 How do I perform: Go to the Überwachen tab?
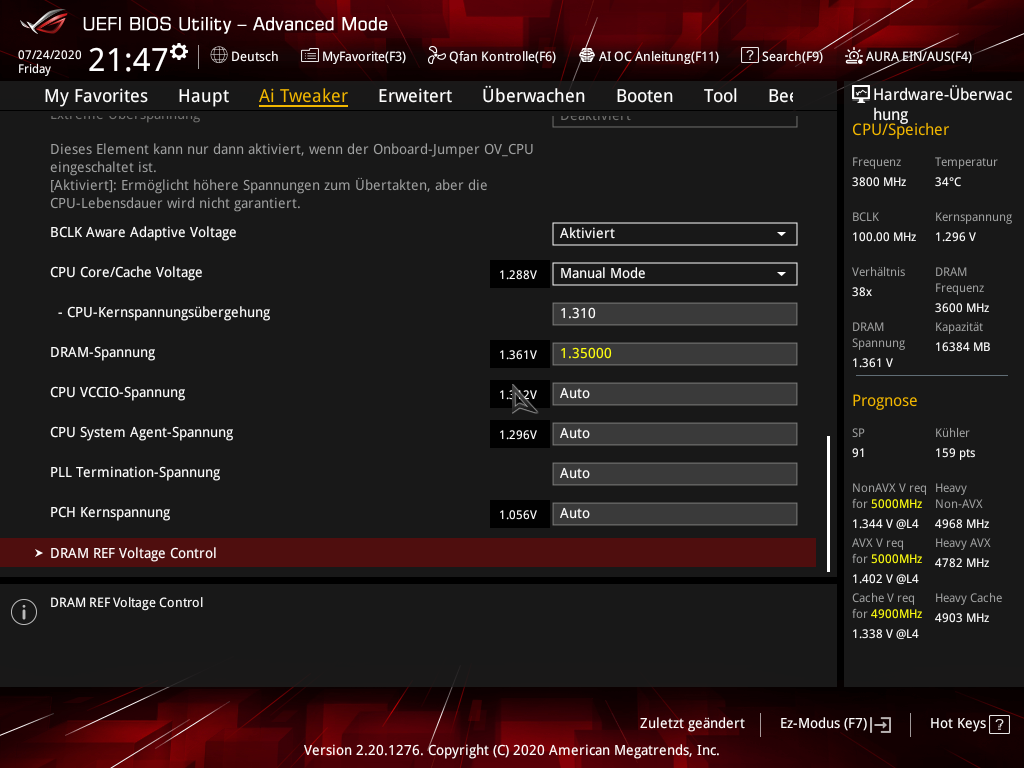click(534, 96)
